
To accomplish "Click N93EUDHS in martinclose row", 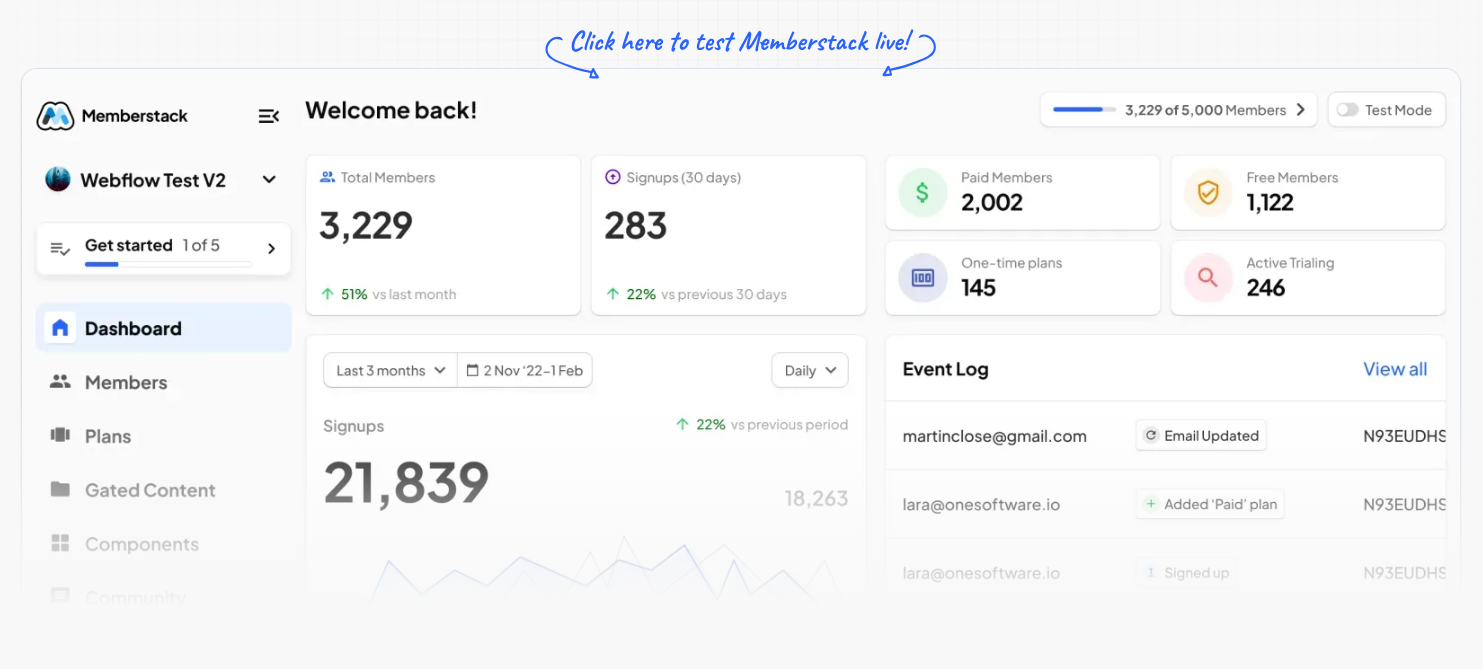I will 1405,436.
